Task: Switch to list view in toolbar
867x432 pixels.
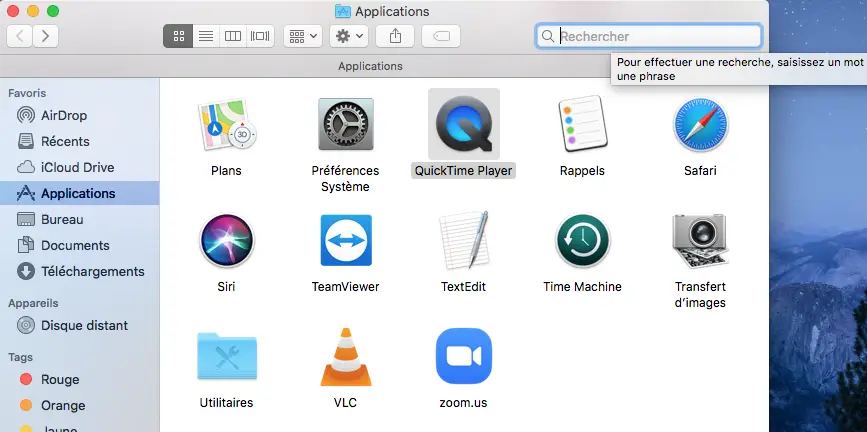Action: pos(206,37)
